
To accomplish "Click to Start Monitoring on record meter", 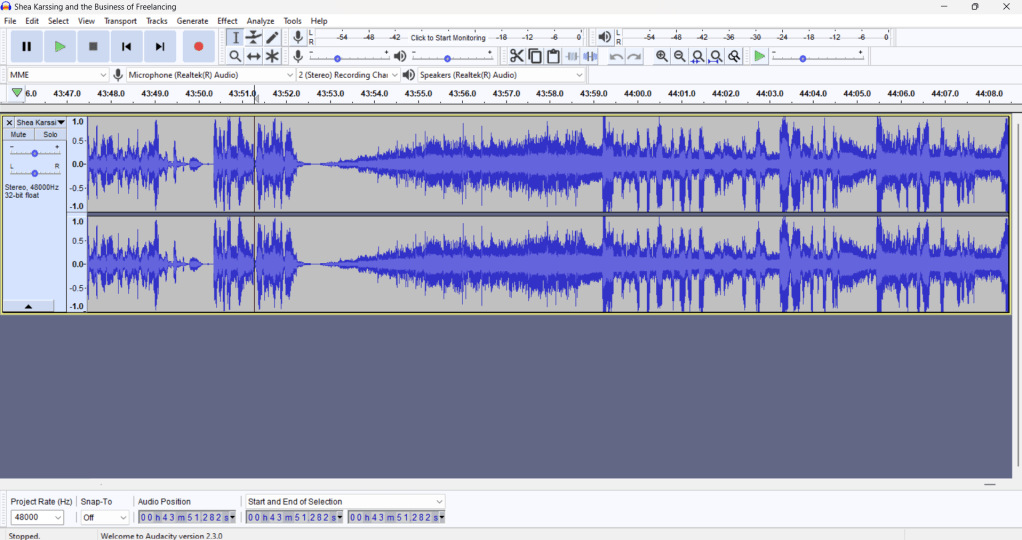I will click(448, 38).
